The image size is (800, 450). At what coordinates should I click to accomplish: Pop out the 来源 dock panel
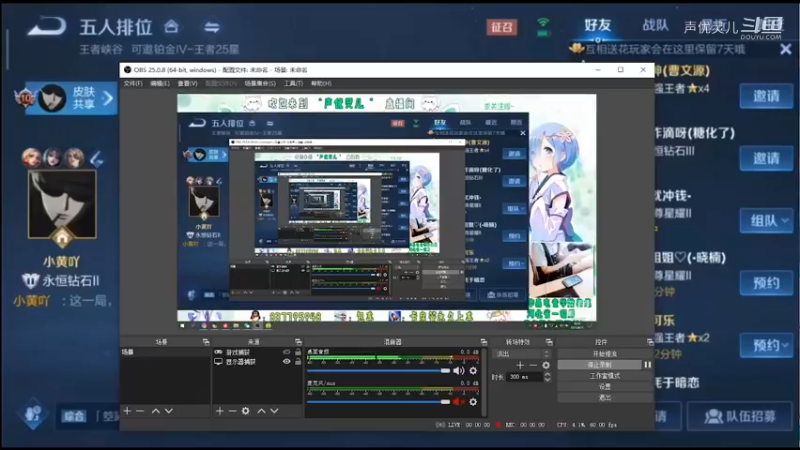(298, 342)
